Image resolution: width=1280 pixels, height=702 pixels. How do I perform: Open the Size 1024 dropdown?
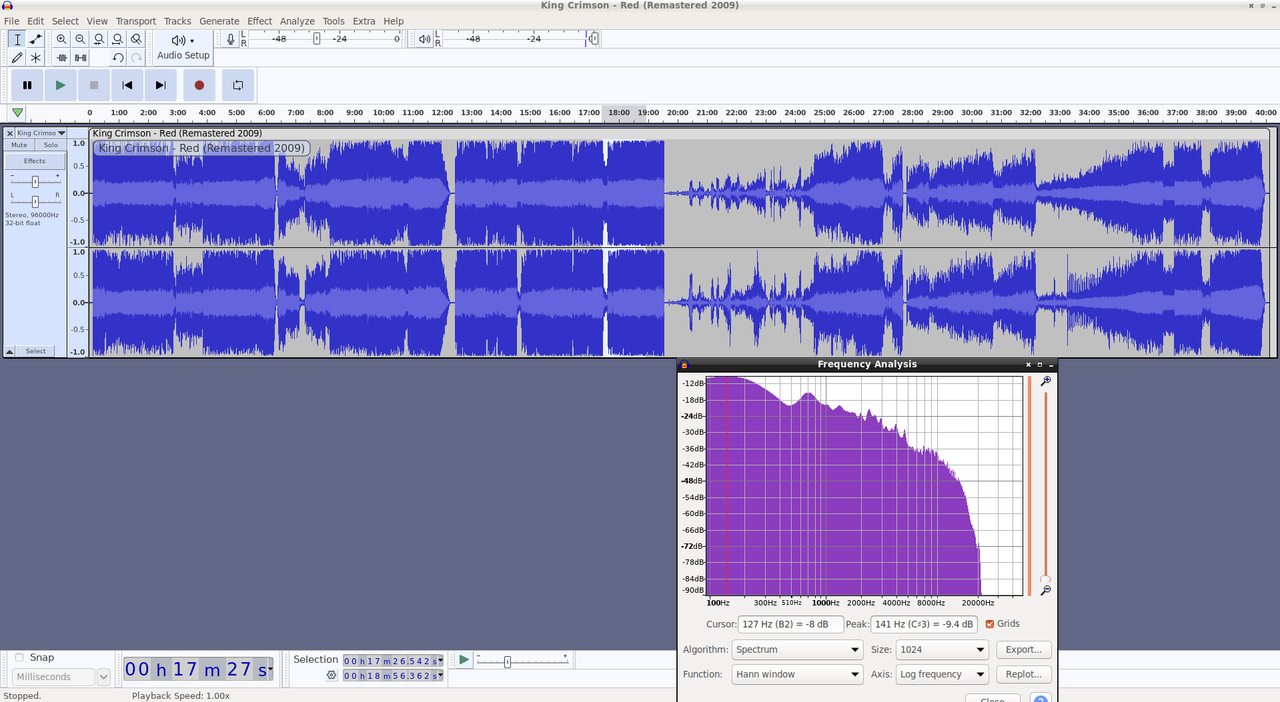tap(942, 649)
